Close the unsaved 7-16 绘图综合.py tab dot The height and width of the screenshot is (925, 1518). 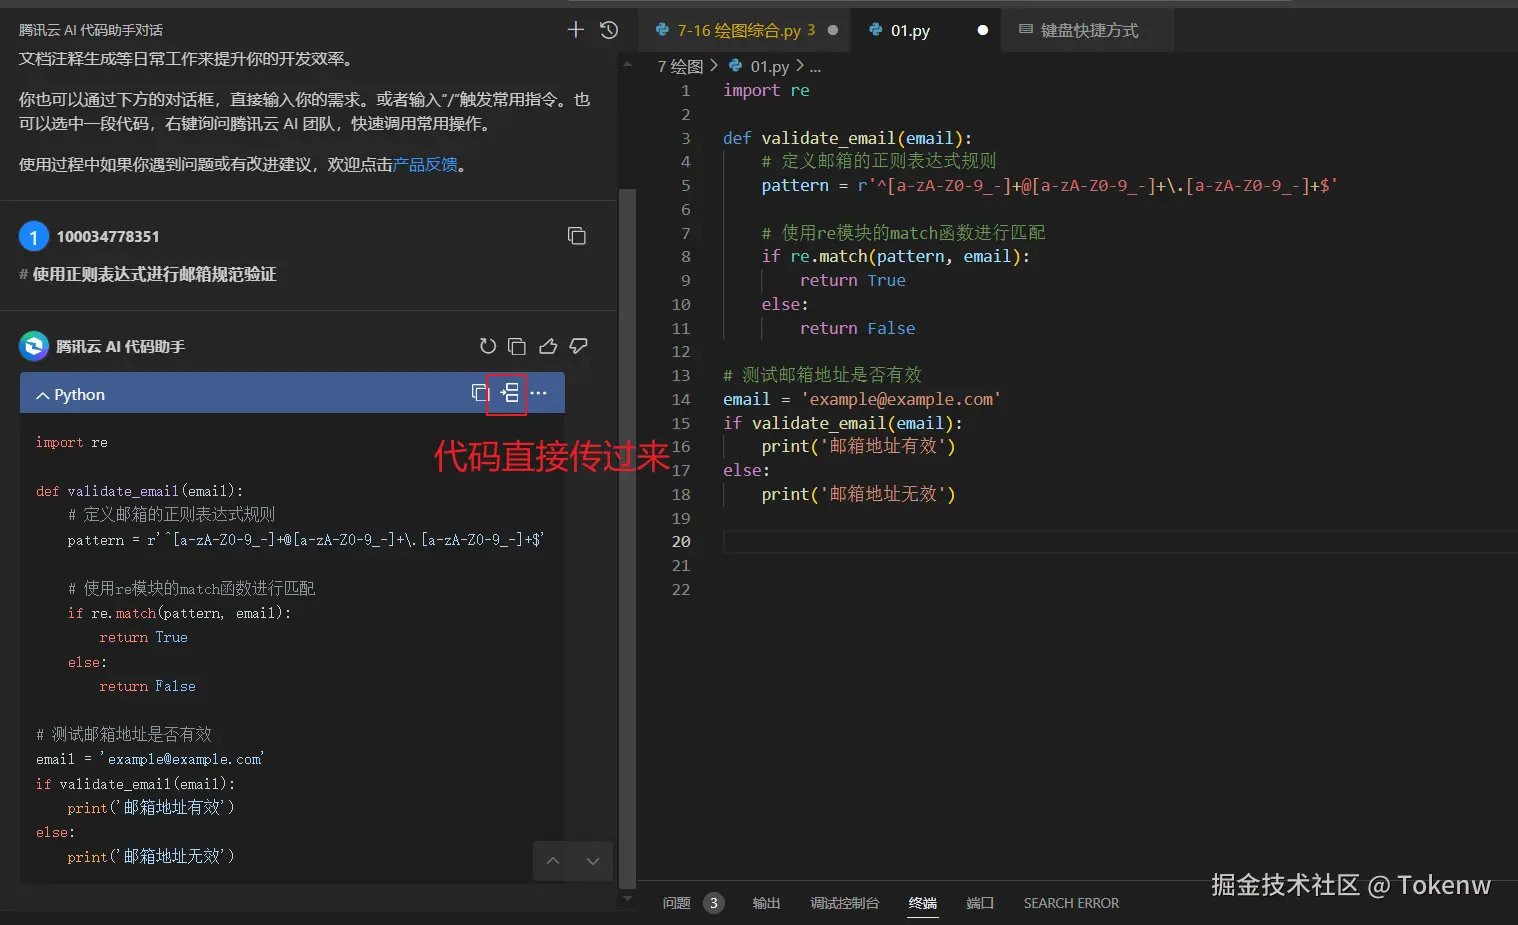point(833,30)
